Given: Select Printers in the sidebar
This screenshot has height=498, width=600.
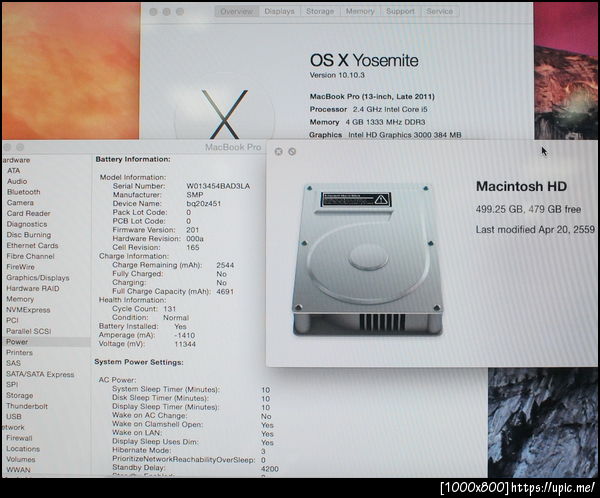Looking at the screenshot, I should click(20, 353).
